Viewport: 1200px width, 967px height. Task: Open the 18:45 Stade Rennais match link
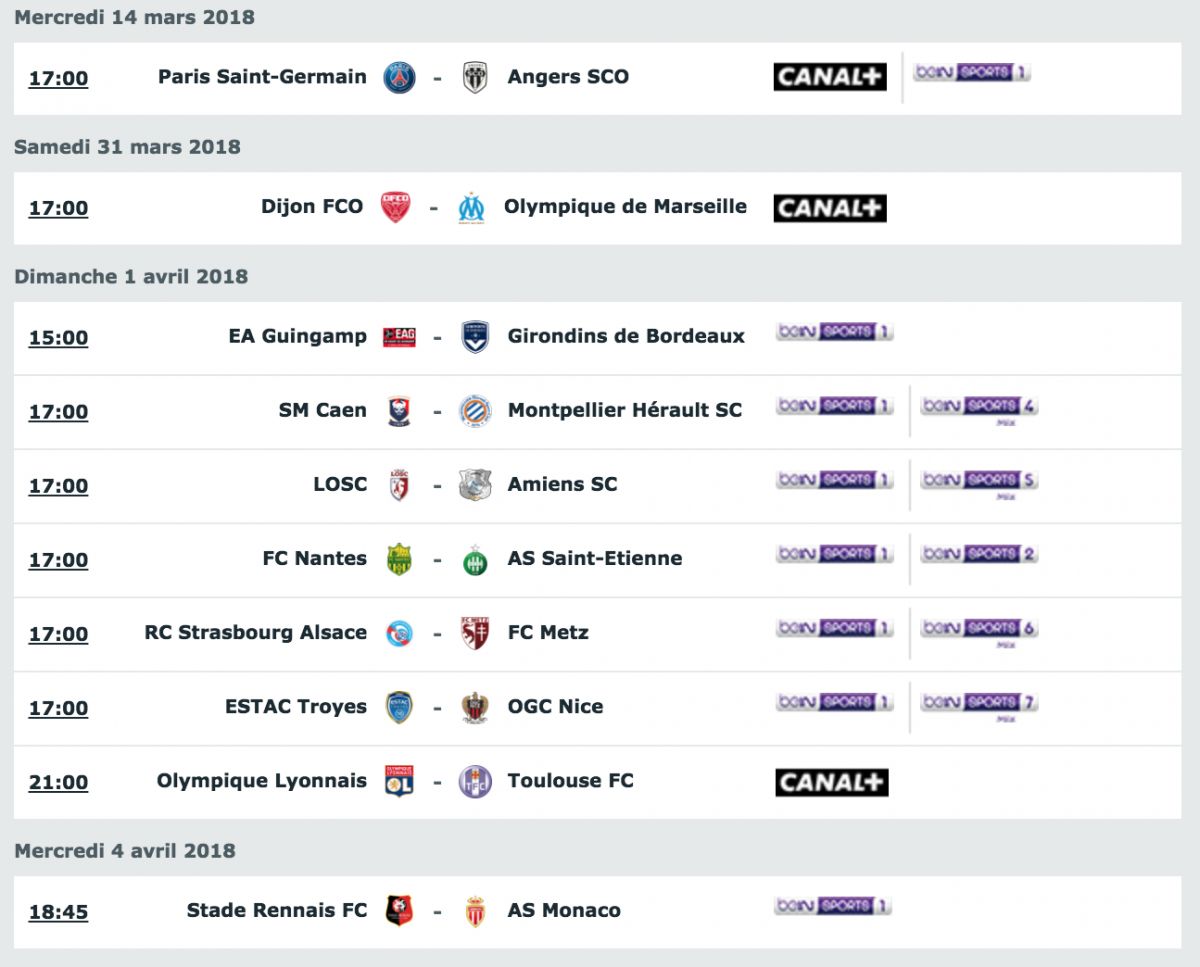click(x=58, y=912)
